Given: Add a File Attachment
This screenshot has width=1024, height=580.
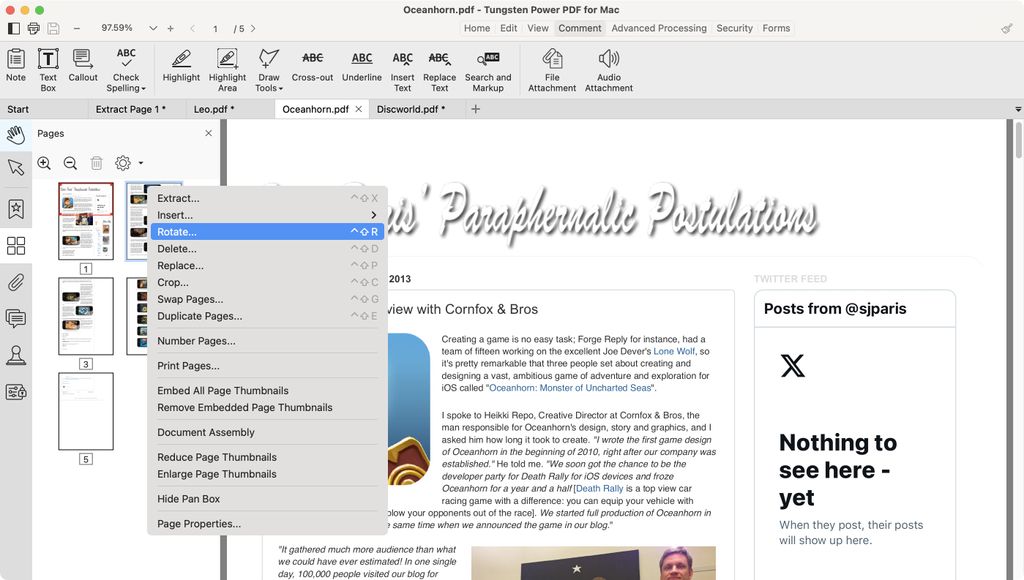Looking at the screenshot, I should [x=551, y=67].
